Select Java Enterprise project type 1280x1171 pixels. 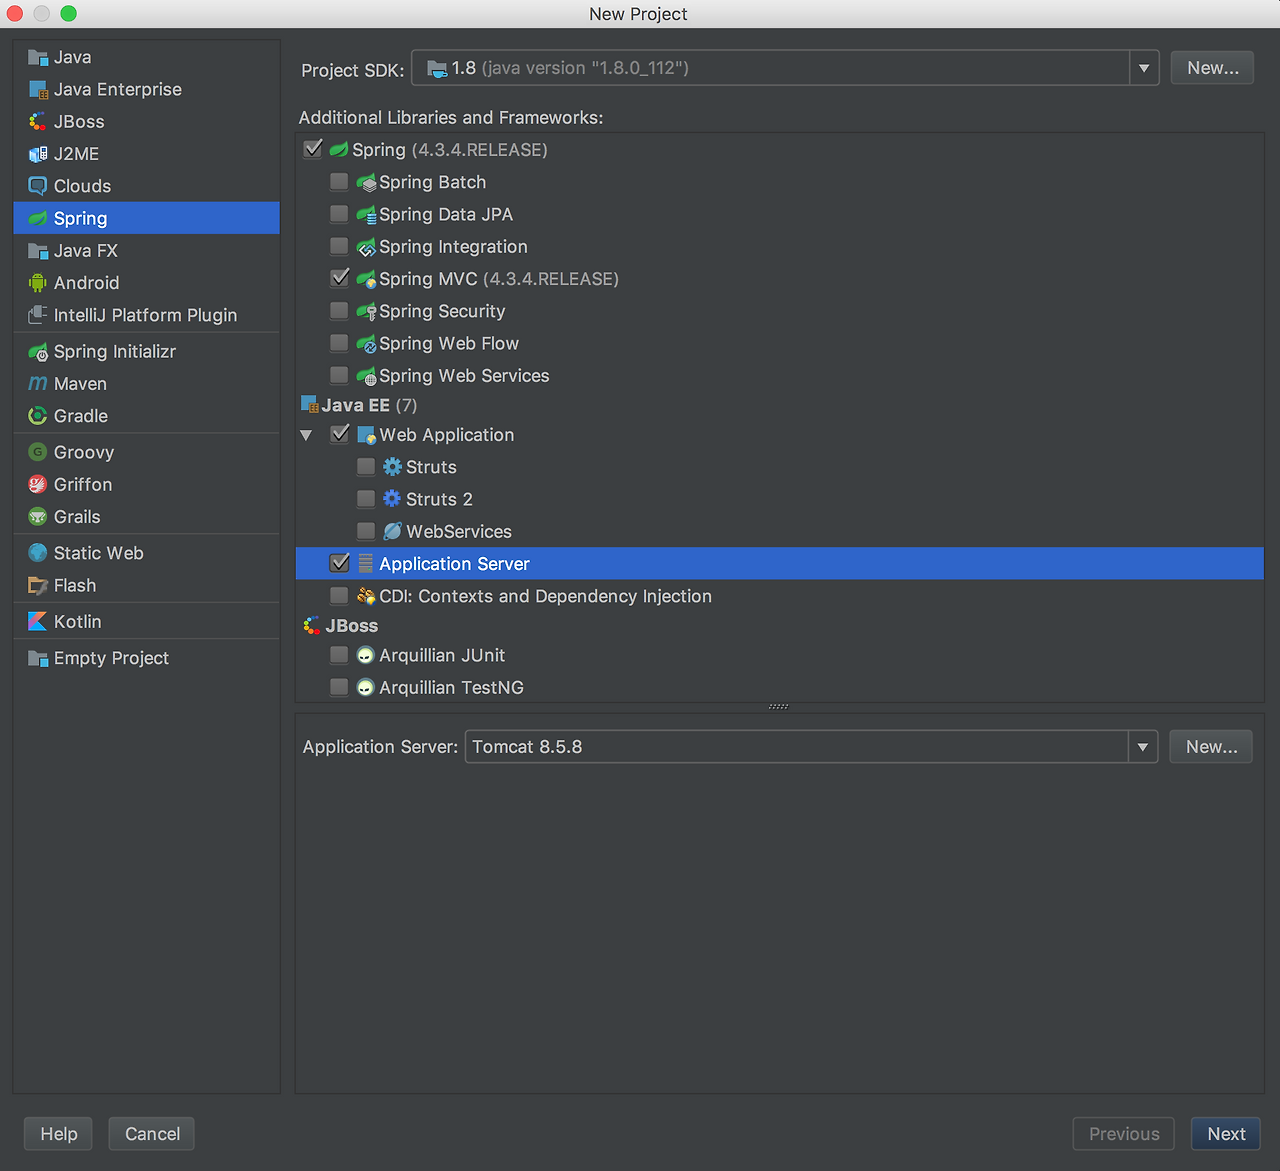pyautogui.click(x=146, y=90)
